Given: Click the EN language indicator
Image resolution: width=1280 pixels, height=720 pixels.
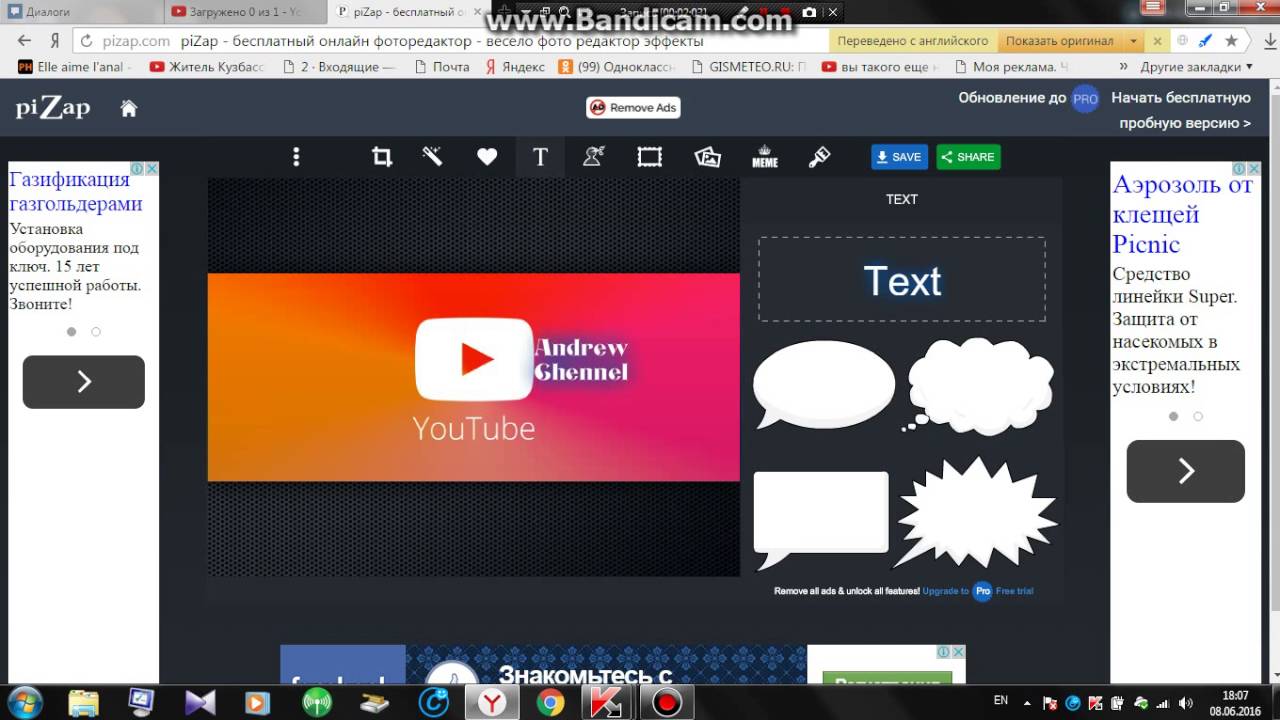Looking at the screenshot, I should pyautogui.click(x=1000, y=700).
